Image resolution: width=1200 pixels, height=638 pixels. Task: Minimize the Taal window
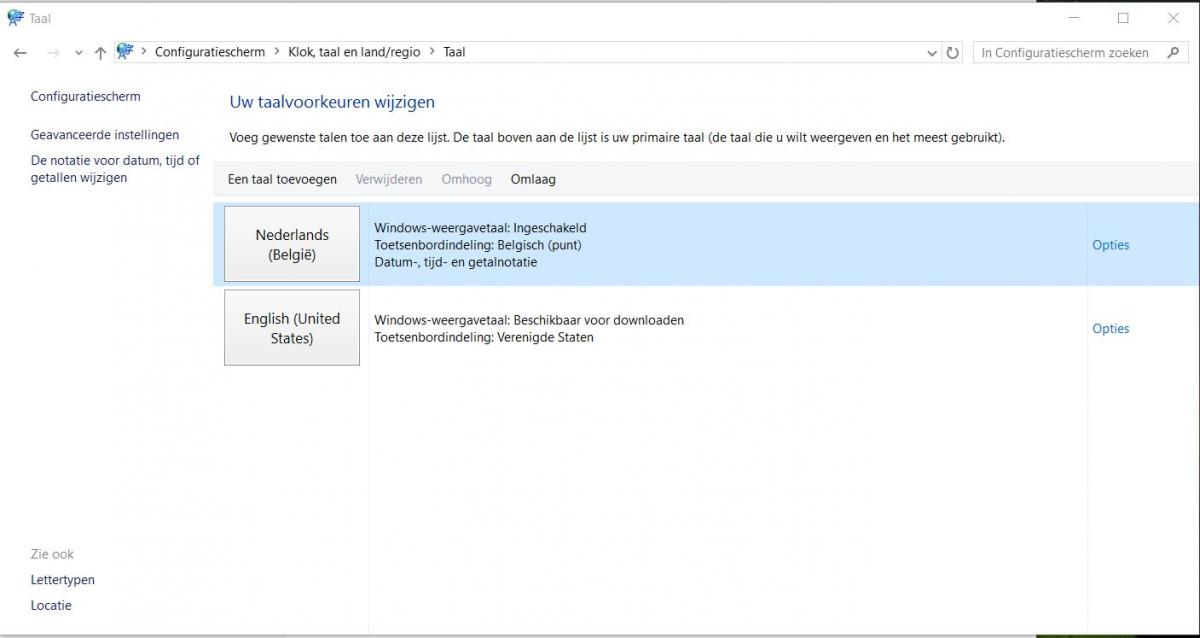[1073, 18]
